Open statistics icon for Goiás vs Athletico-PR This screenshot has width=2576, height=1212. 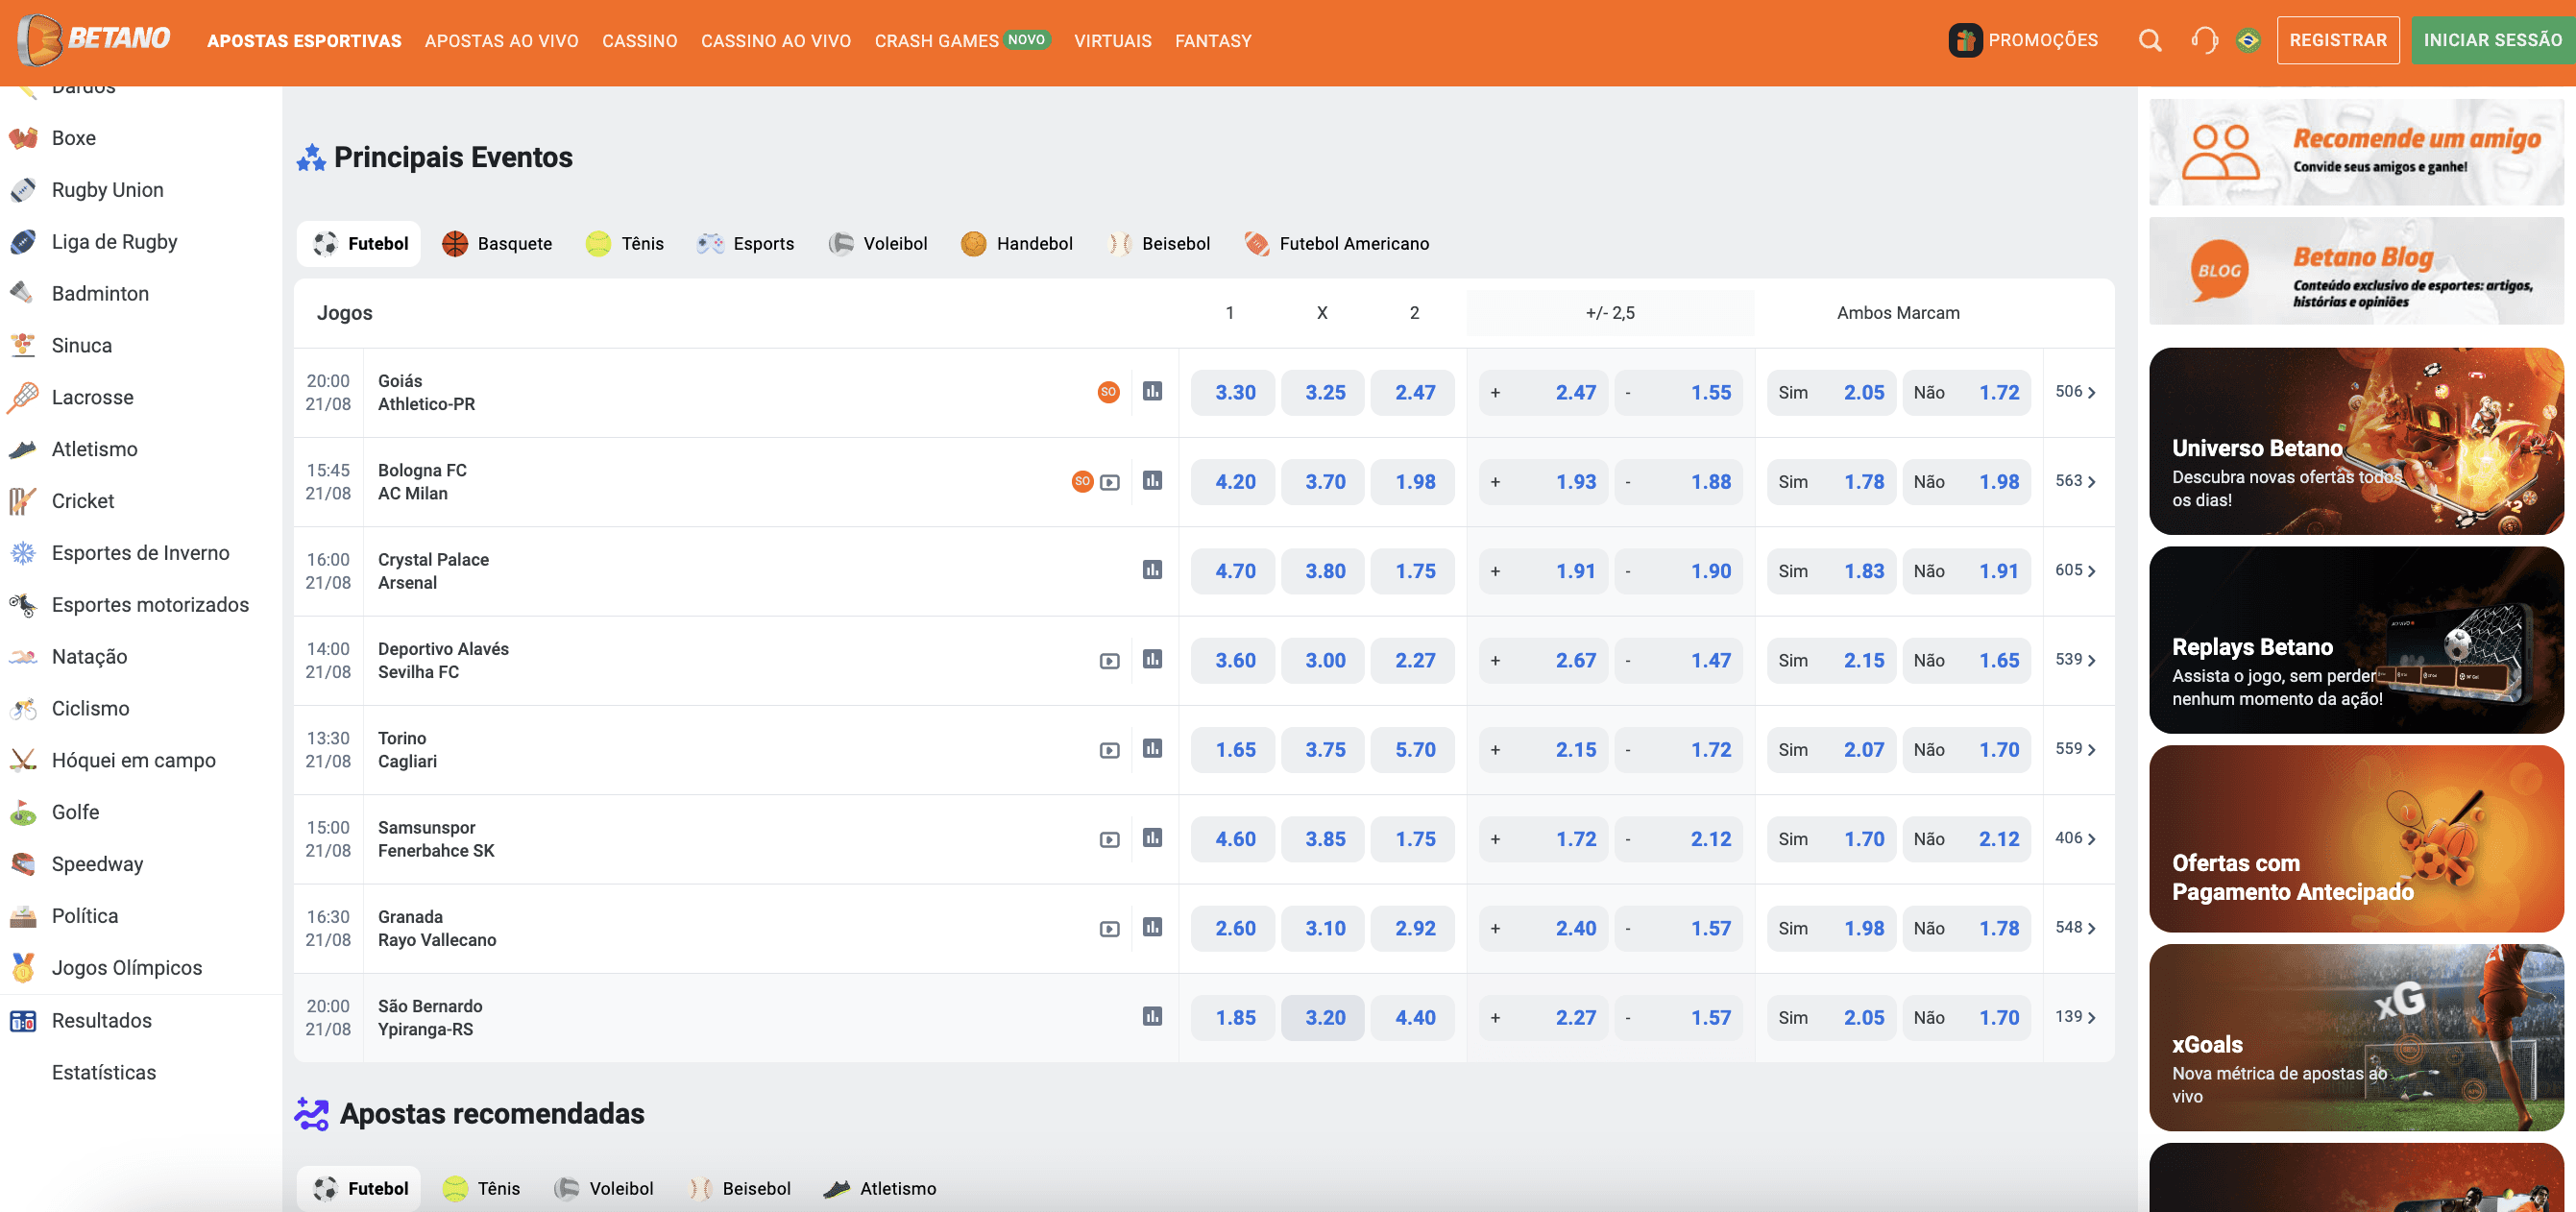[x=1152, y=391]
